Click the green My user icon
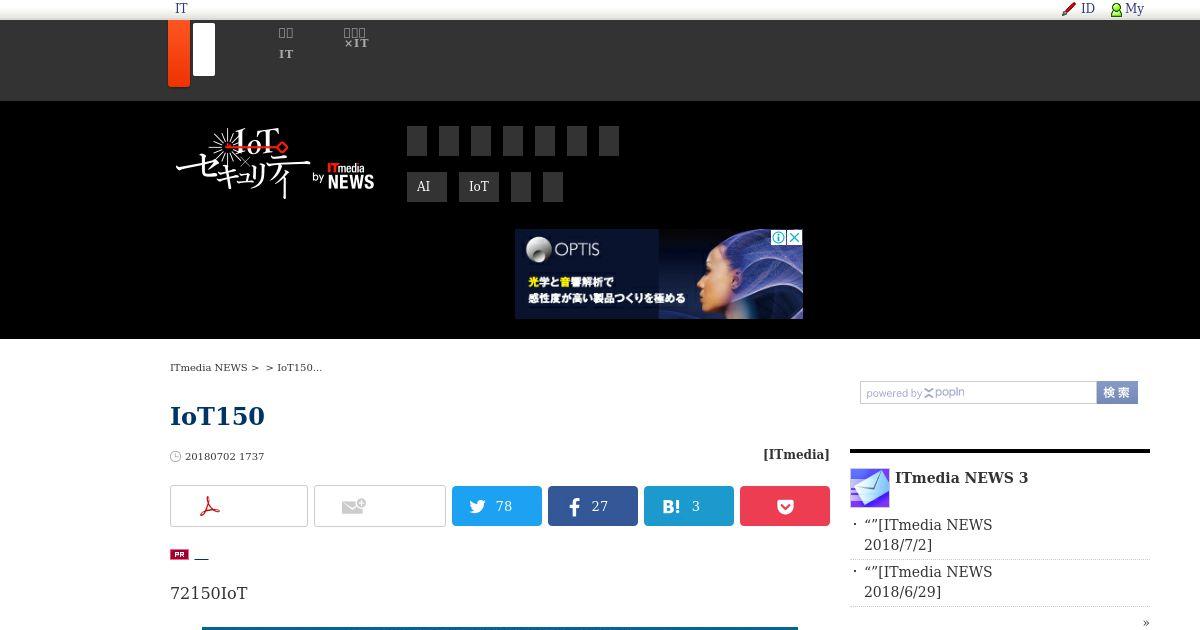 pos(1116,9)
